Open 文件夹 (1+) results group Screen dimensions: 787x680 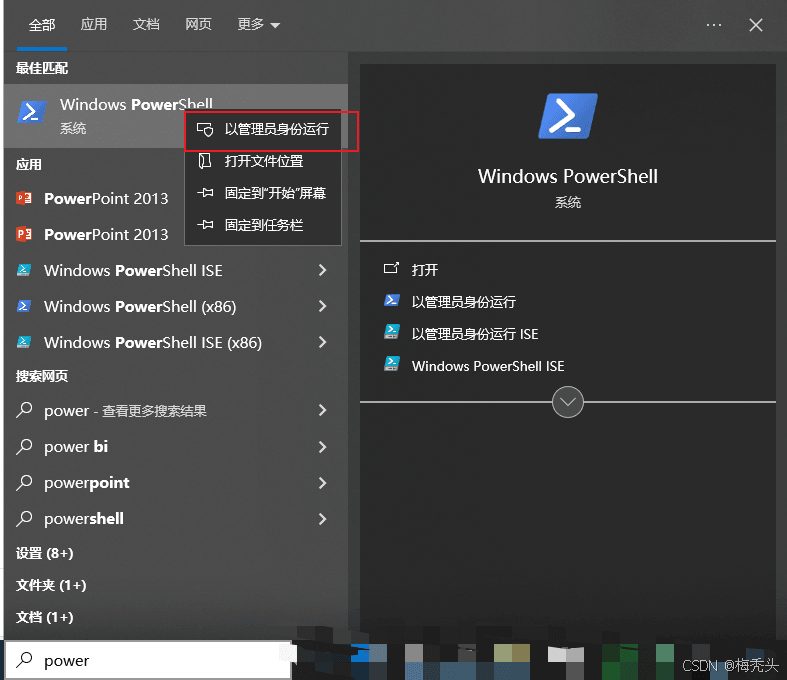coord(51,585)
